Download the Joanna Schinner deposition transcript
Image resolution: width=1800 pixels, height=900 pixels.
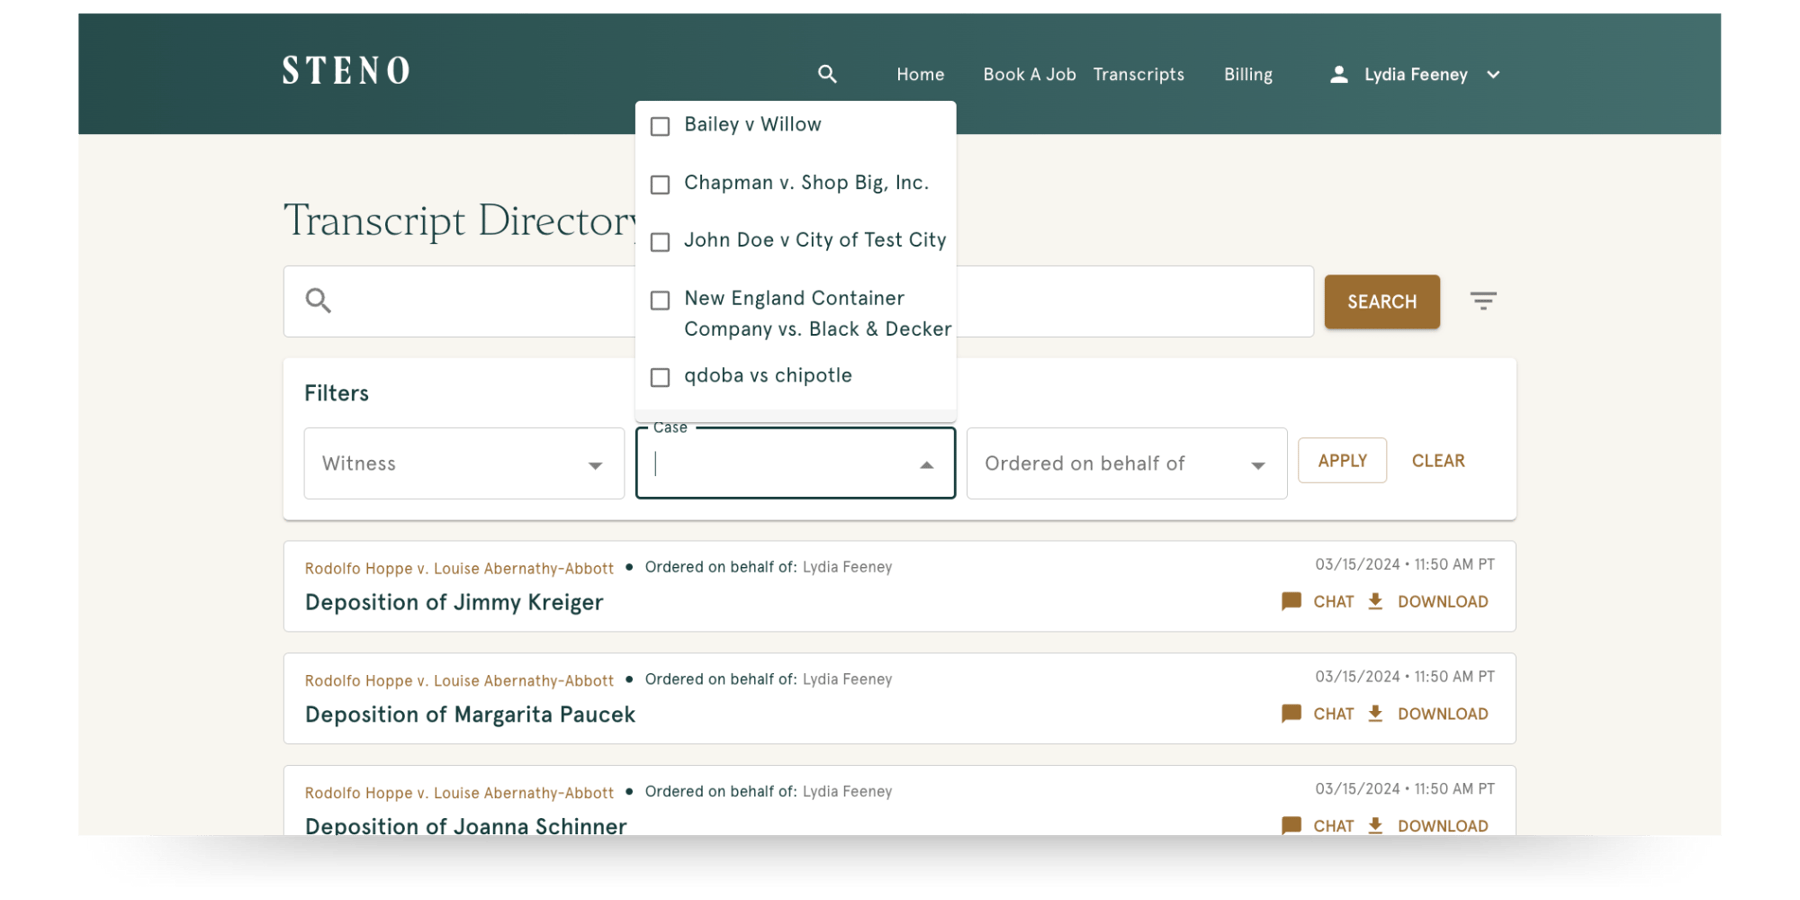click(1428, 825)
